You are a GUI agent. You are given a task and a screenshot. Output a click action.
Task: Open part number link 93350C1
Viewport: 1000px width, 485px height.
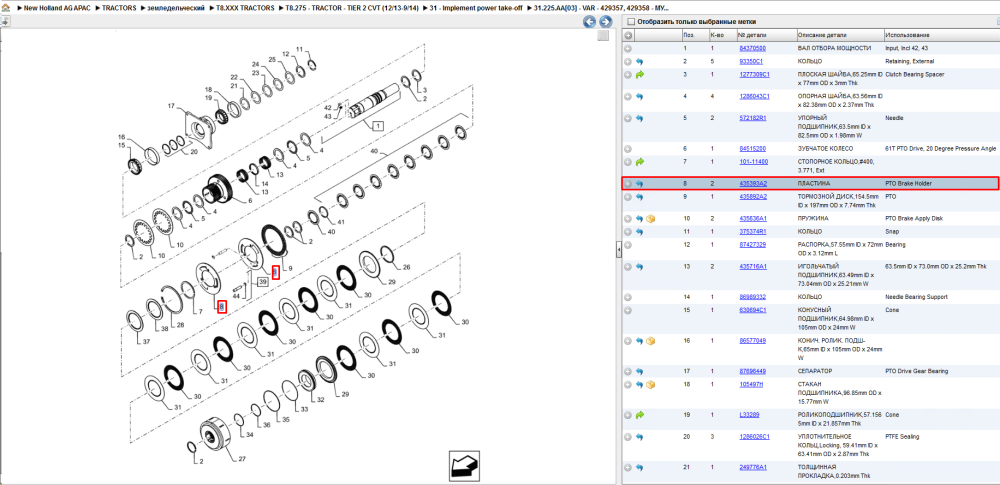(751, 61)
